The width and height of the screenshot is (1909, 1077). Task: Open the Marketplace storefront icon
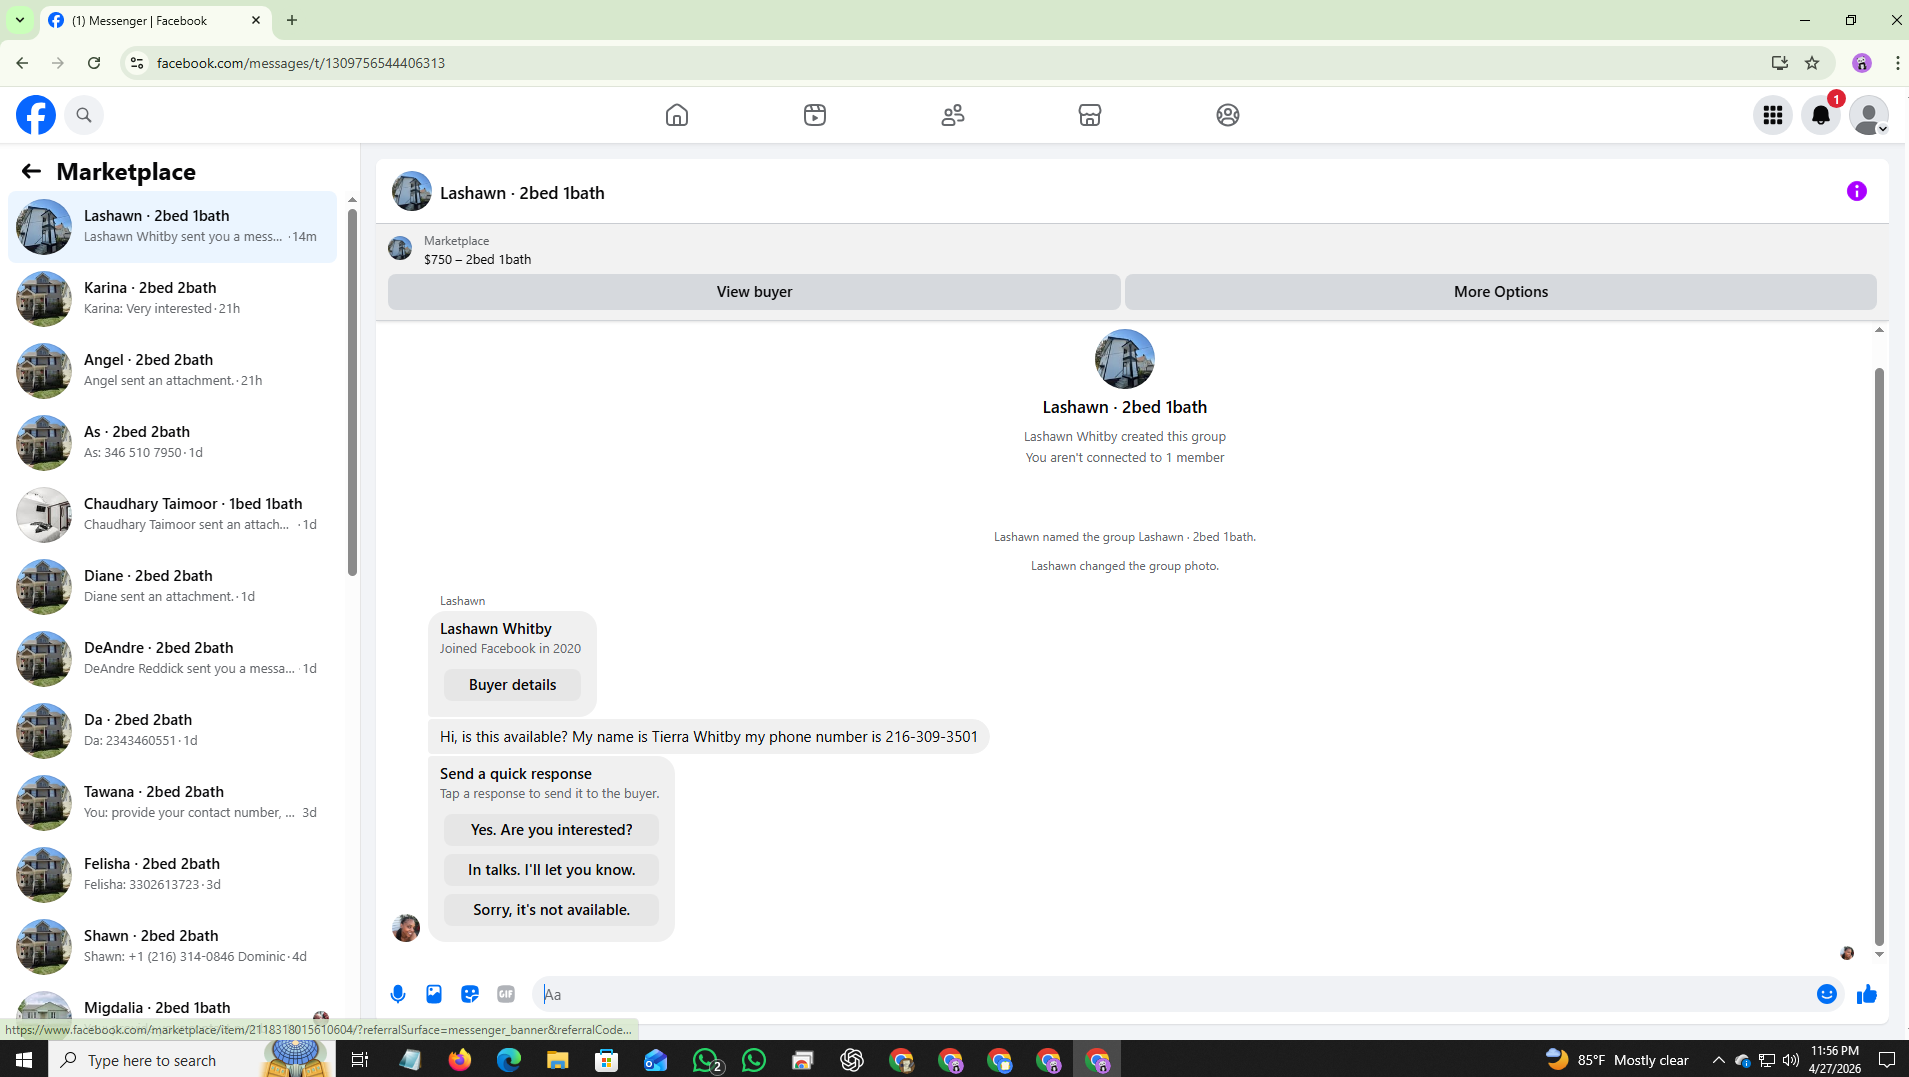1090,115
